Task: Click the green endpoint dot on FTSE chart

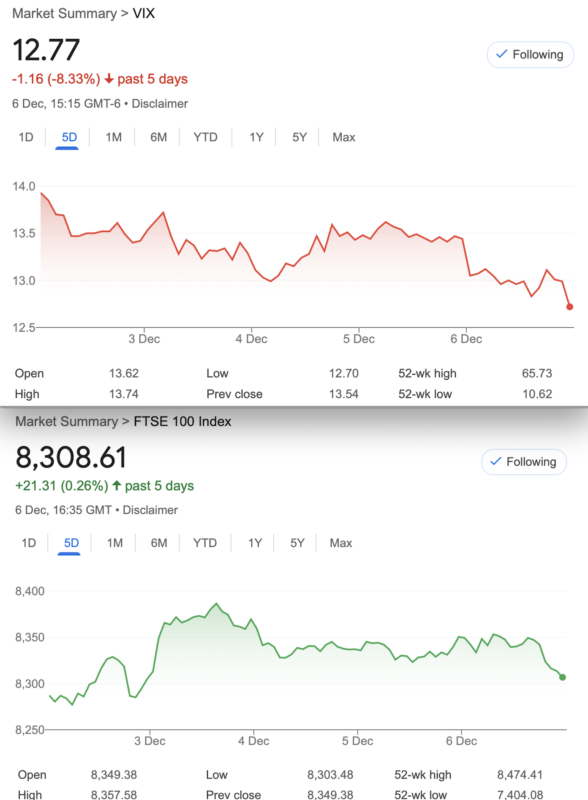Action: tap(562, 677)
